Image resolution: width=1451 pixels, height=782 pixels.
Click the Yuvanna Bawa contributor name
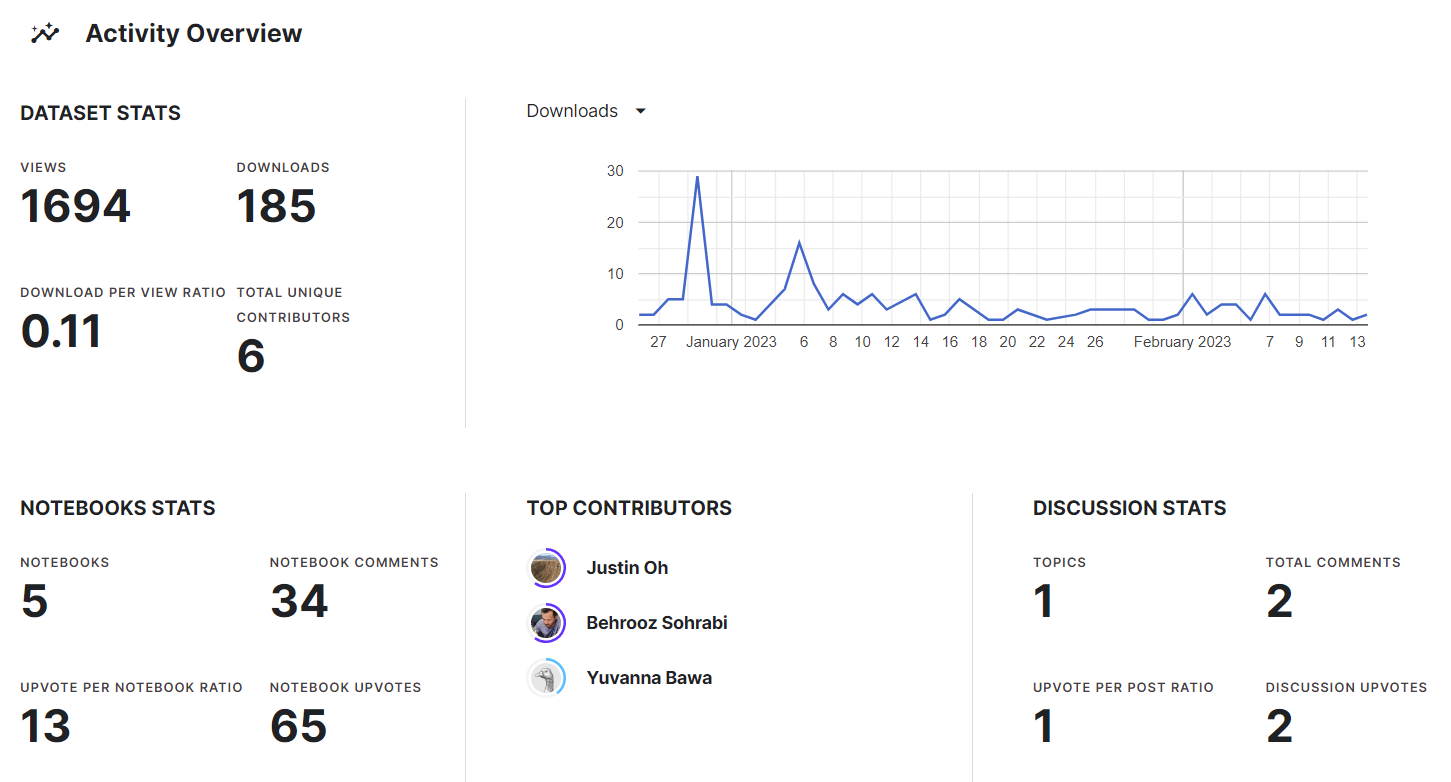(649, 678)
